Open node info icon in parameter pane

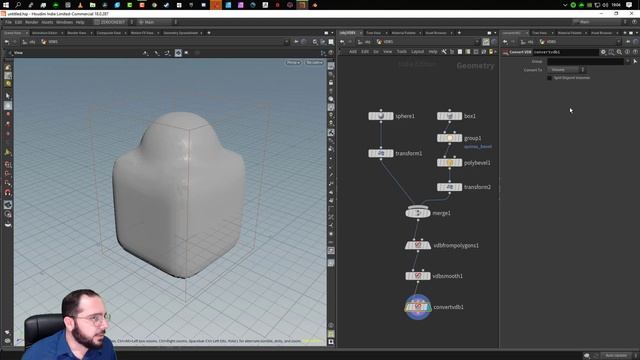[x=627, y=52]
